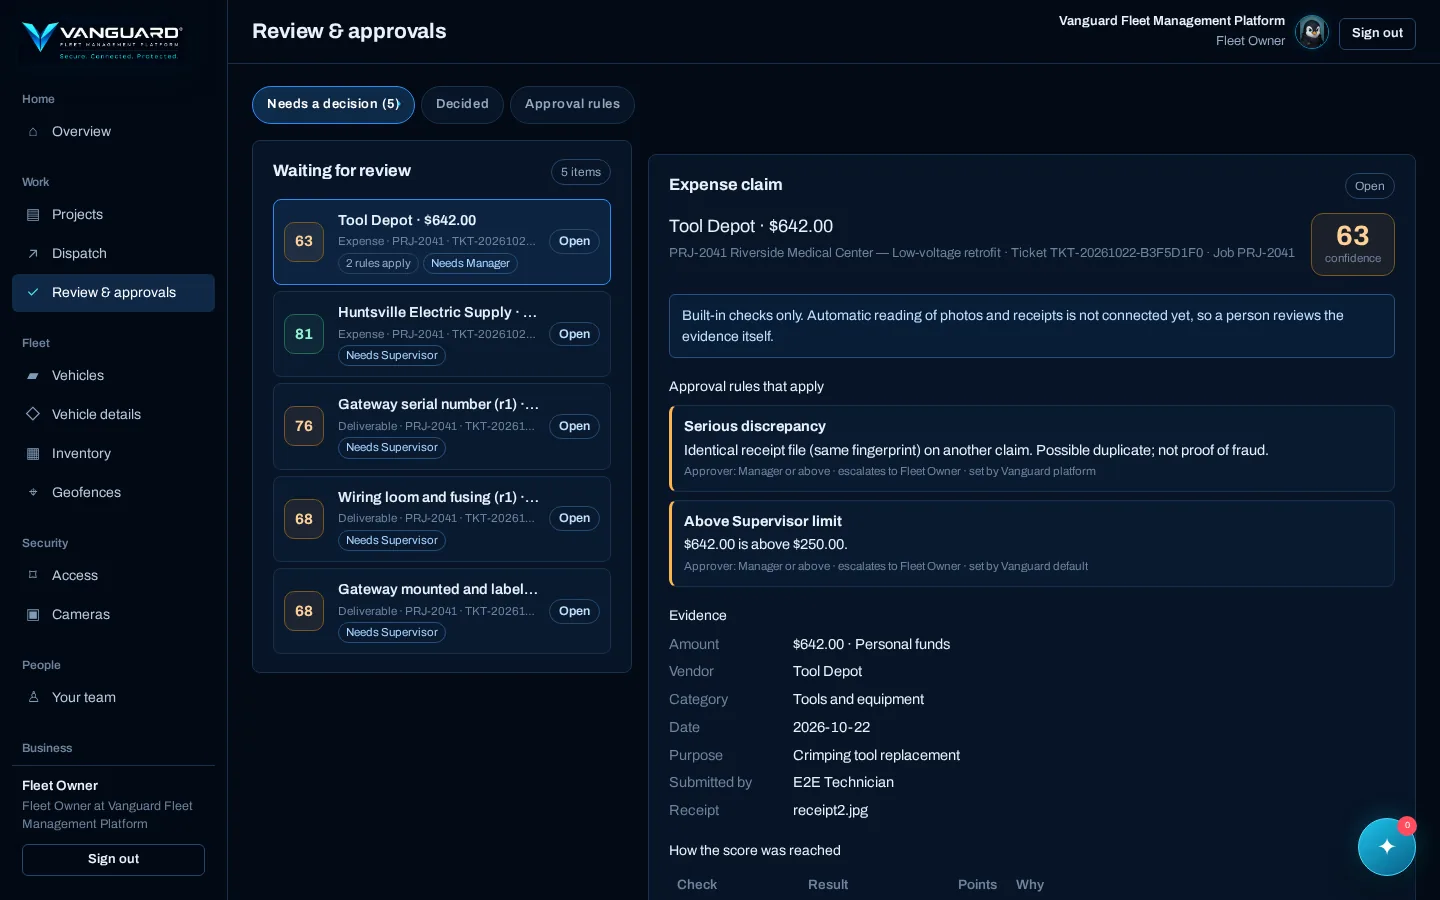Select the score 81 badge in the list

tap(304, 334)
